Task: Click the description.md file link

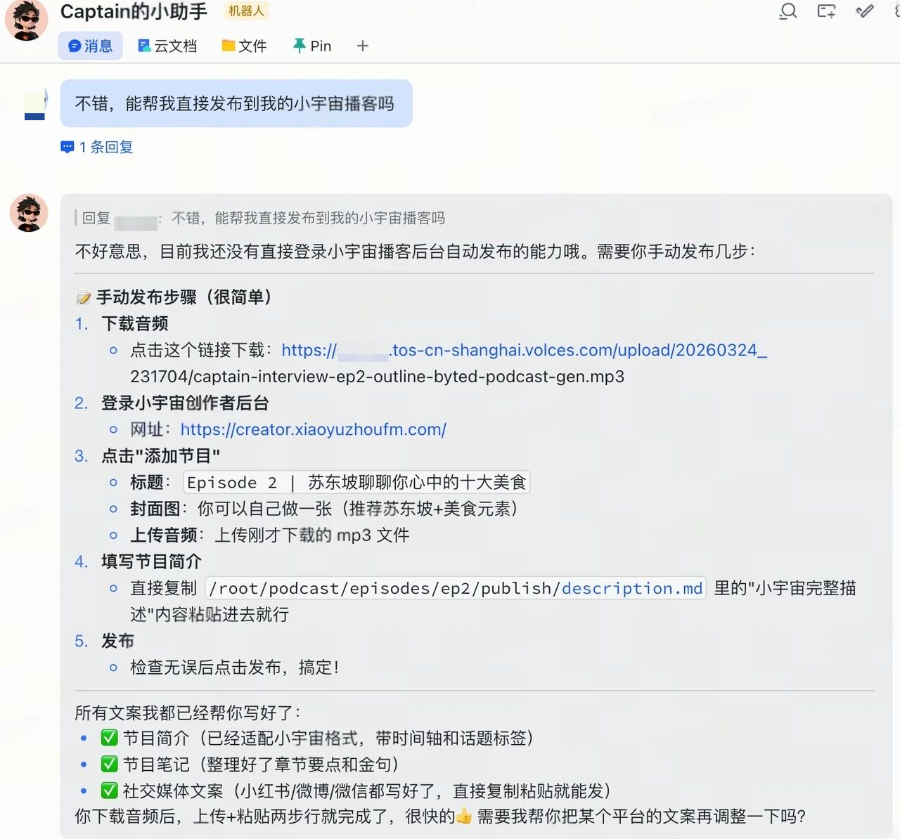Action: (x=632, y=588)
